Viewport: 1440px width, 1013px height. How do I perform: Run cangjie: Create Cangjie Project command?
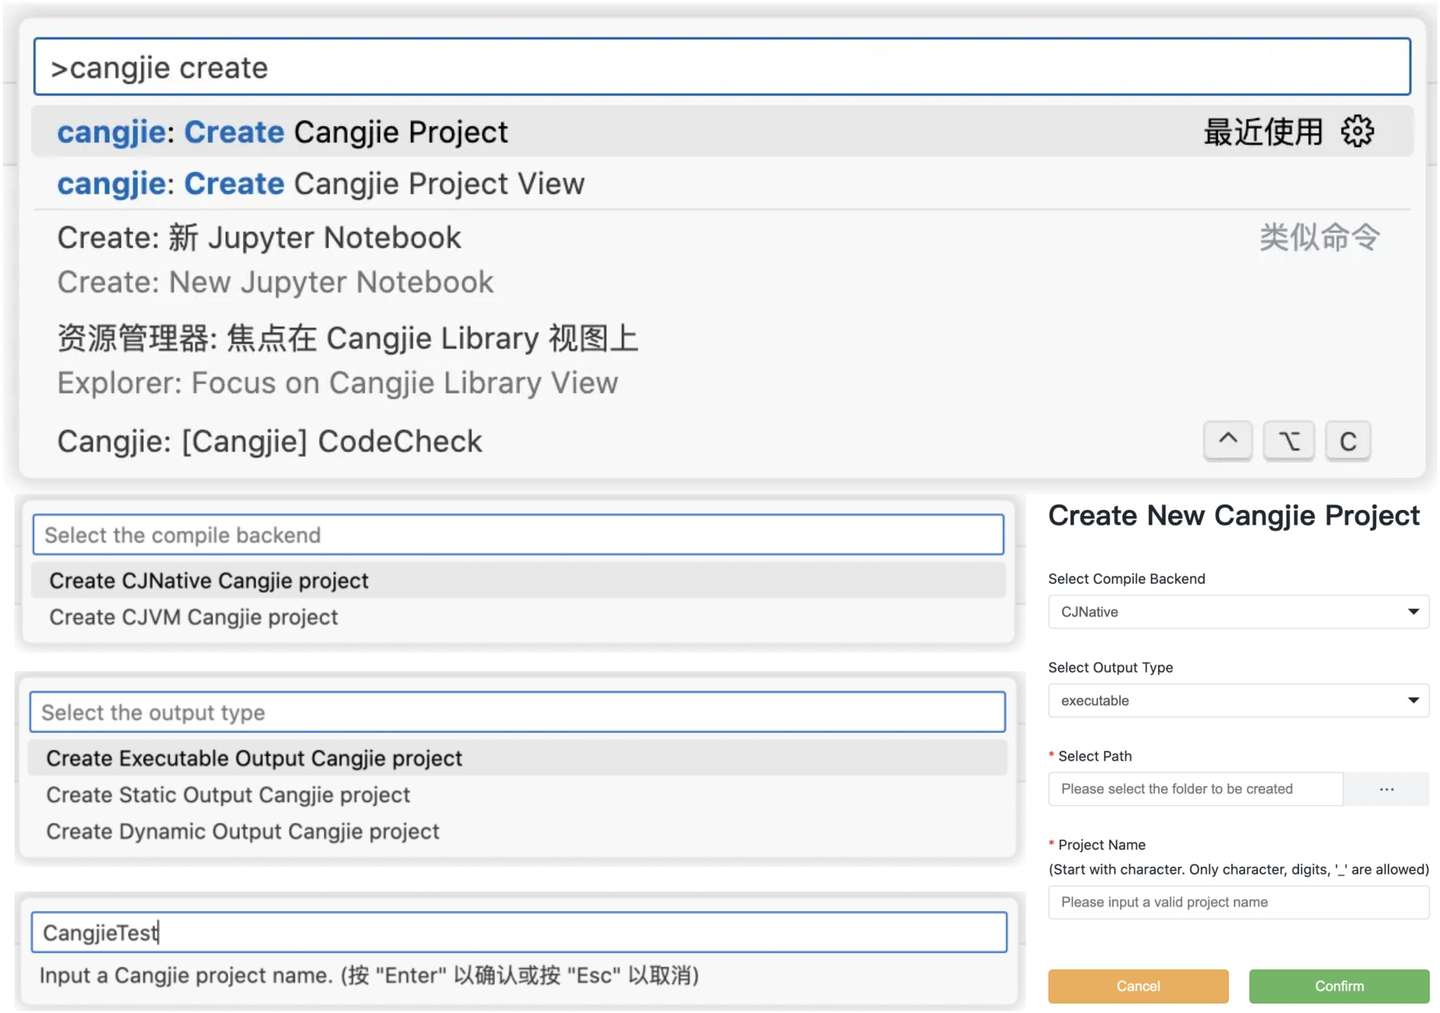283,132
